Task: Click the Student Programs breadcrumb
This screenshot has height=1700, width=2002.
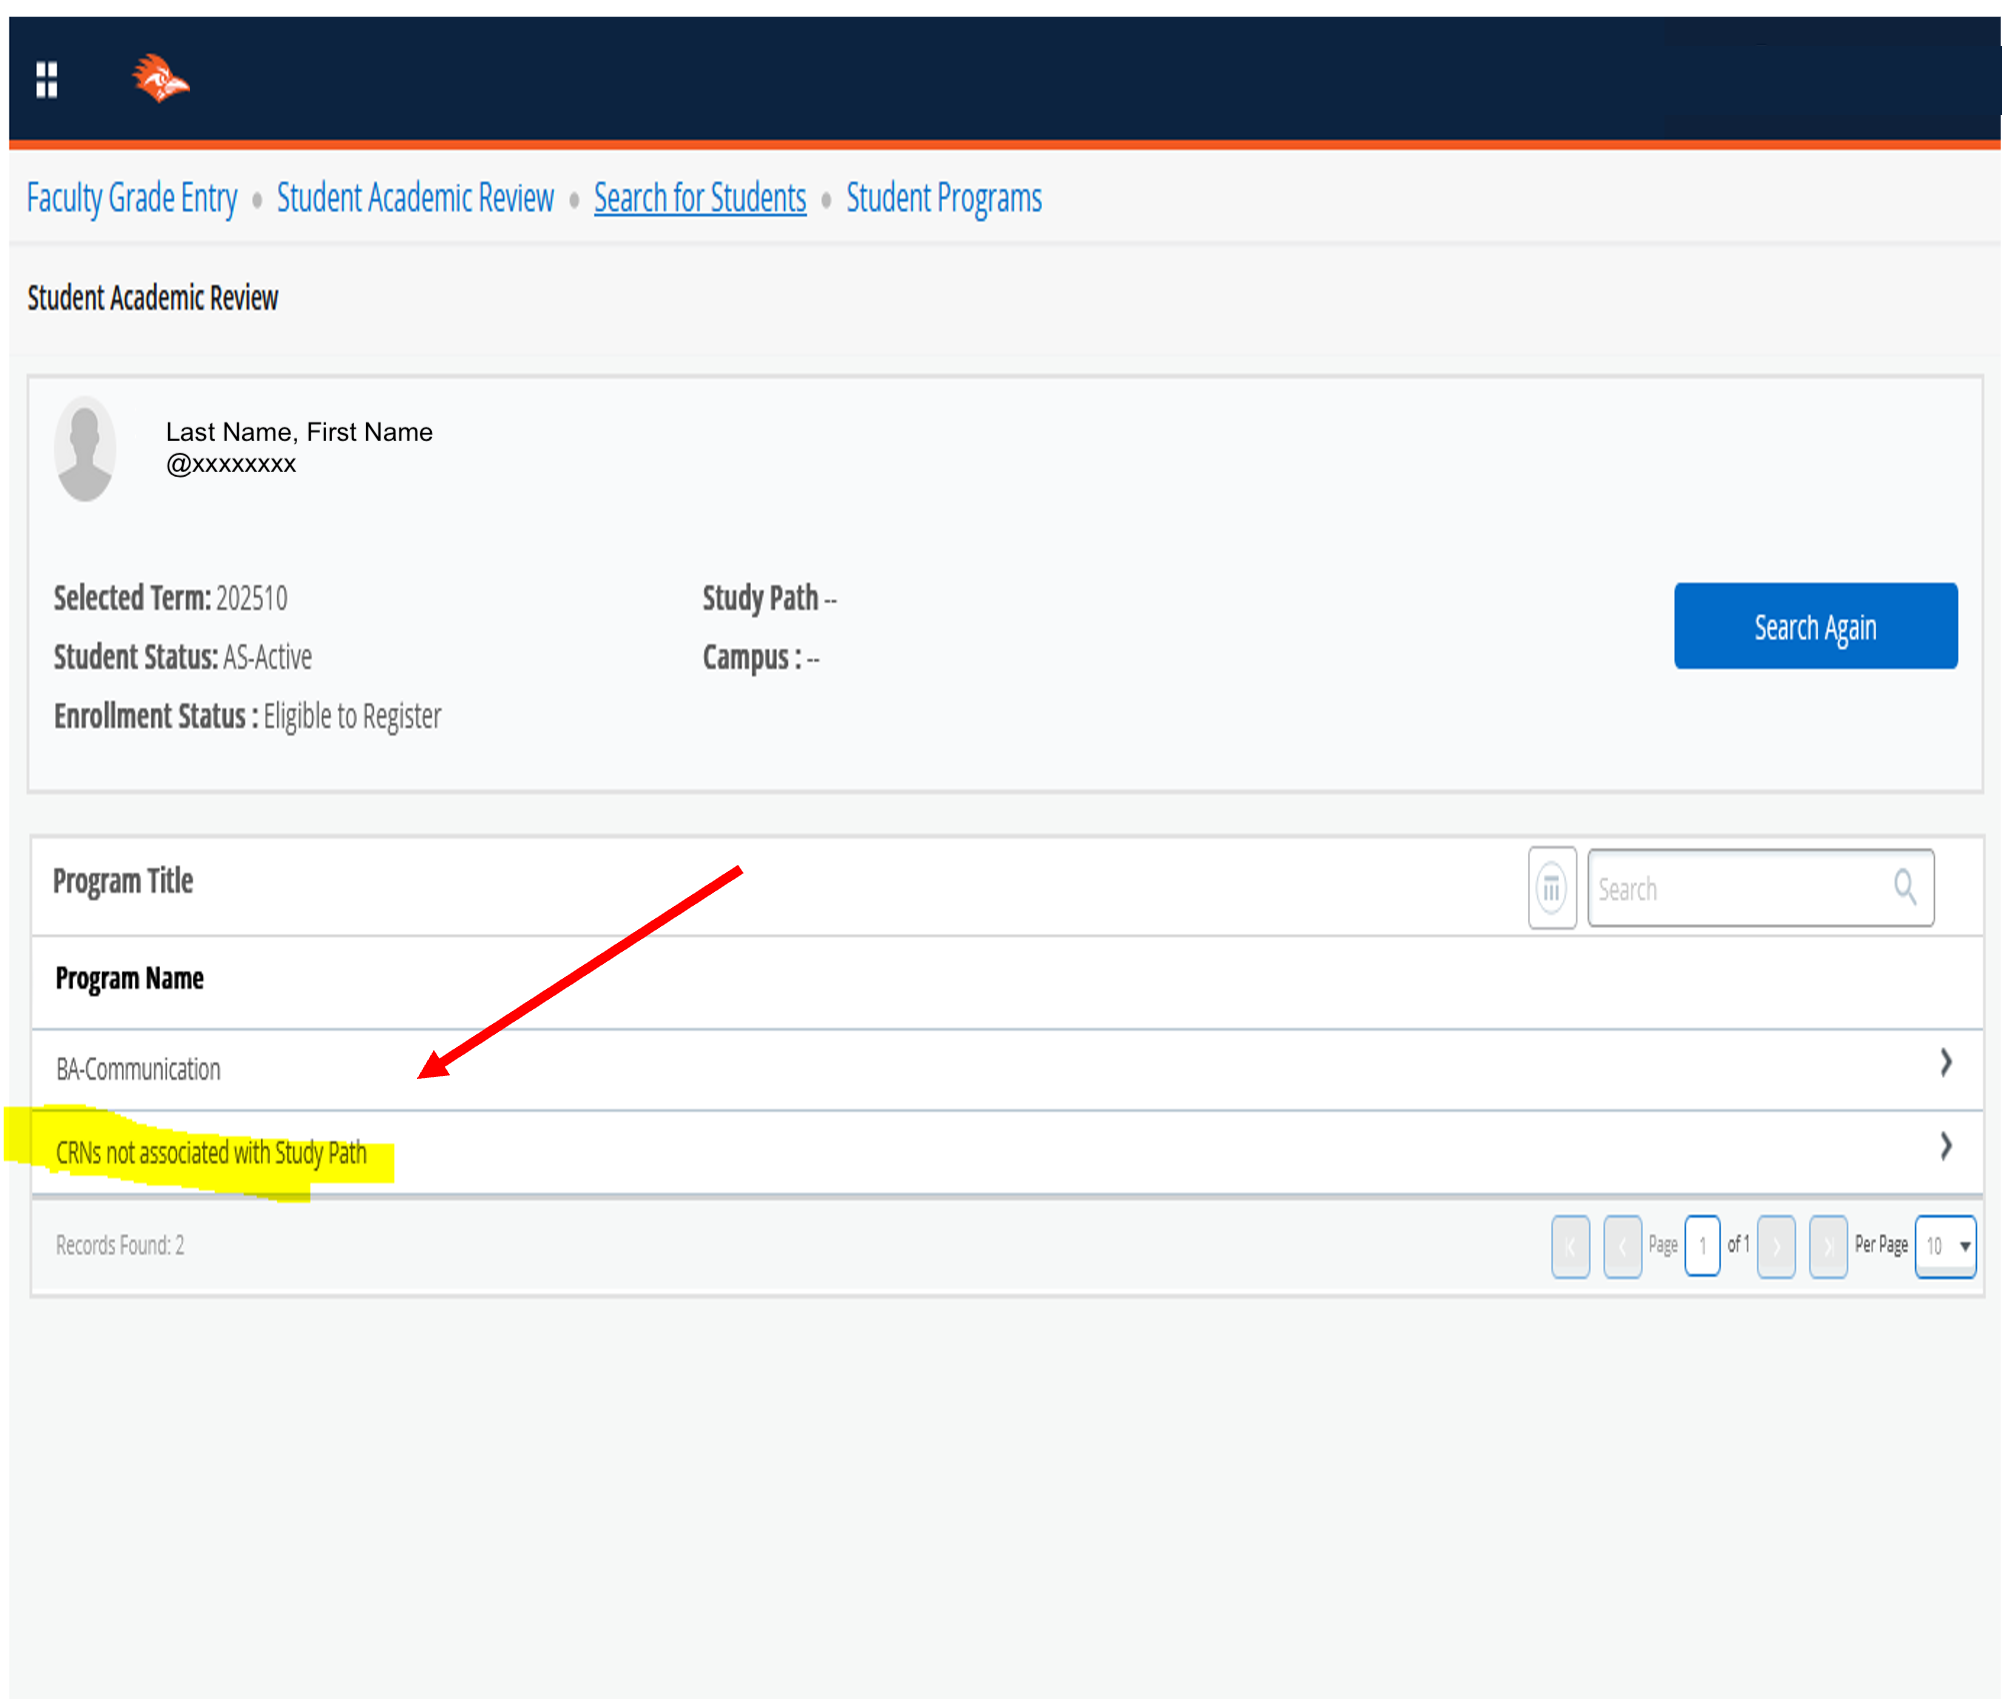Action: (x=944, y=198)
